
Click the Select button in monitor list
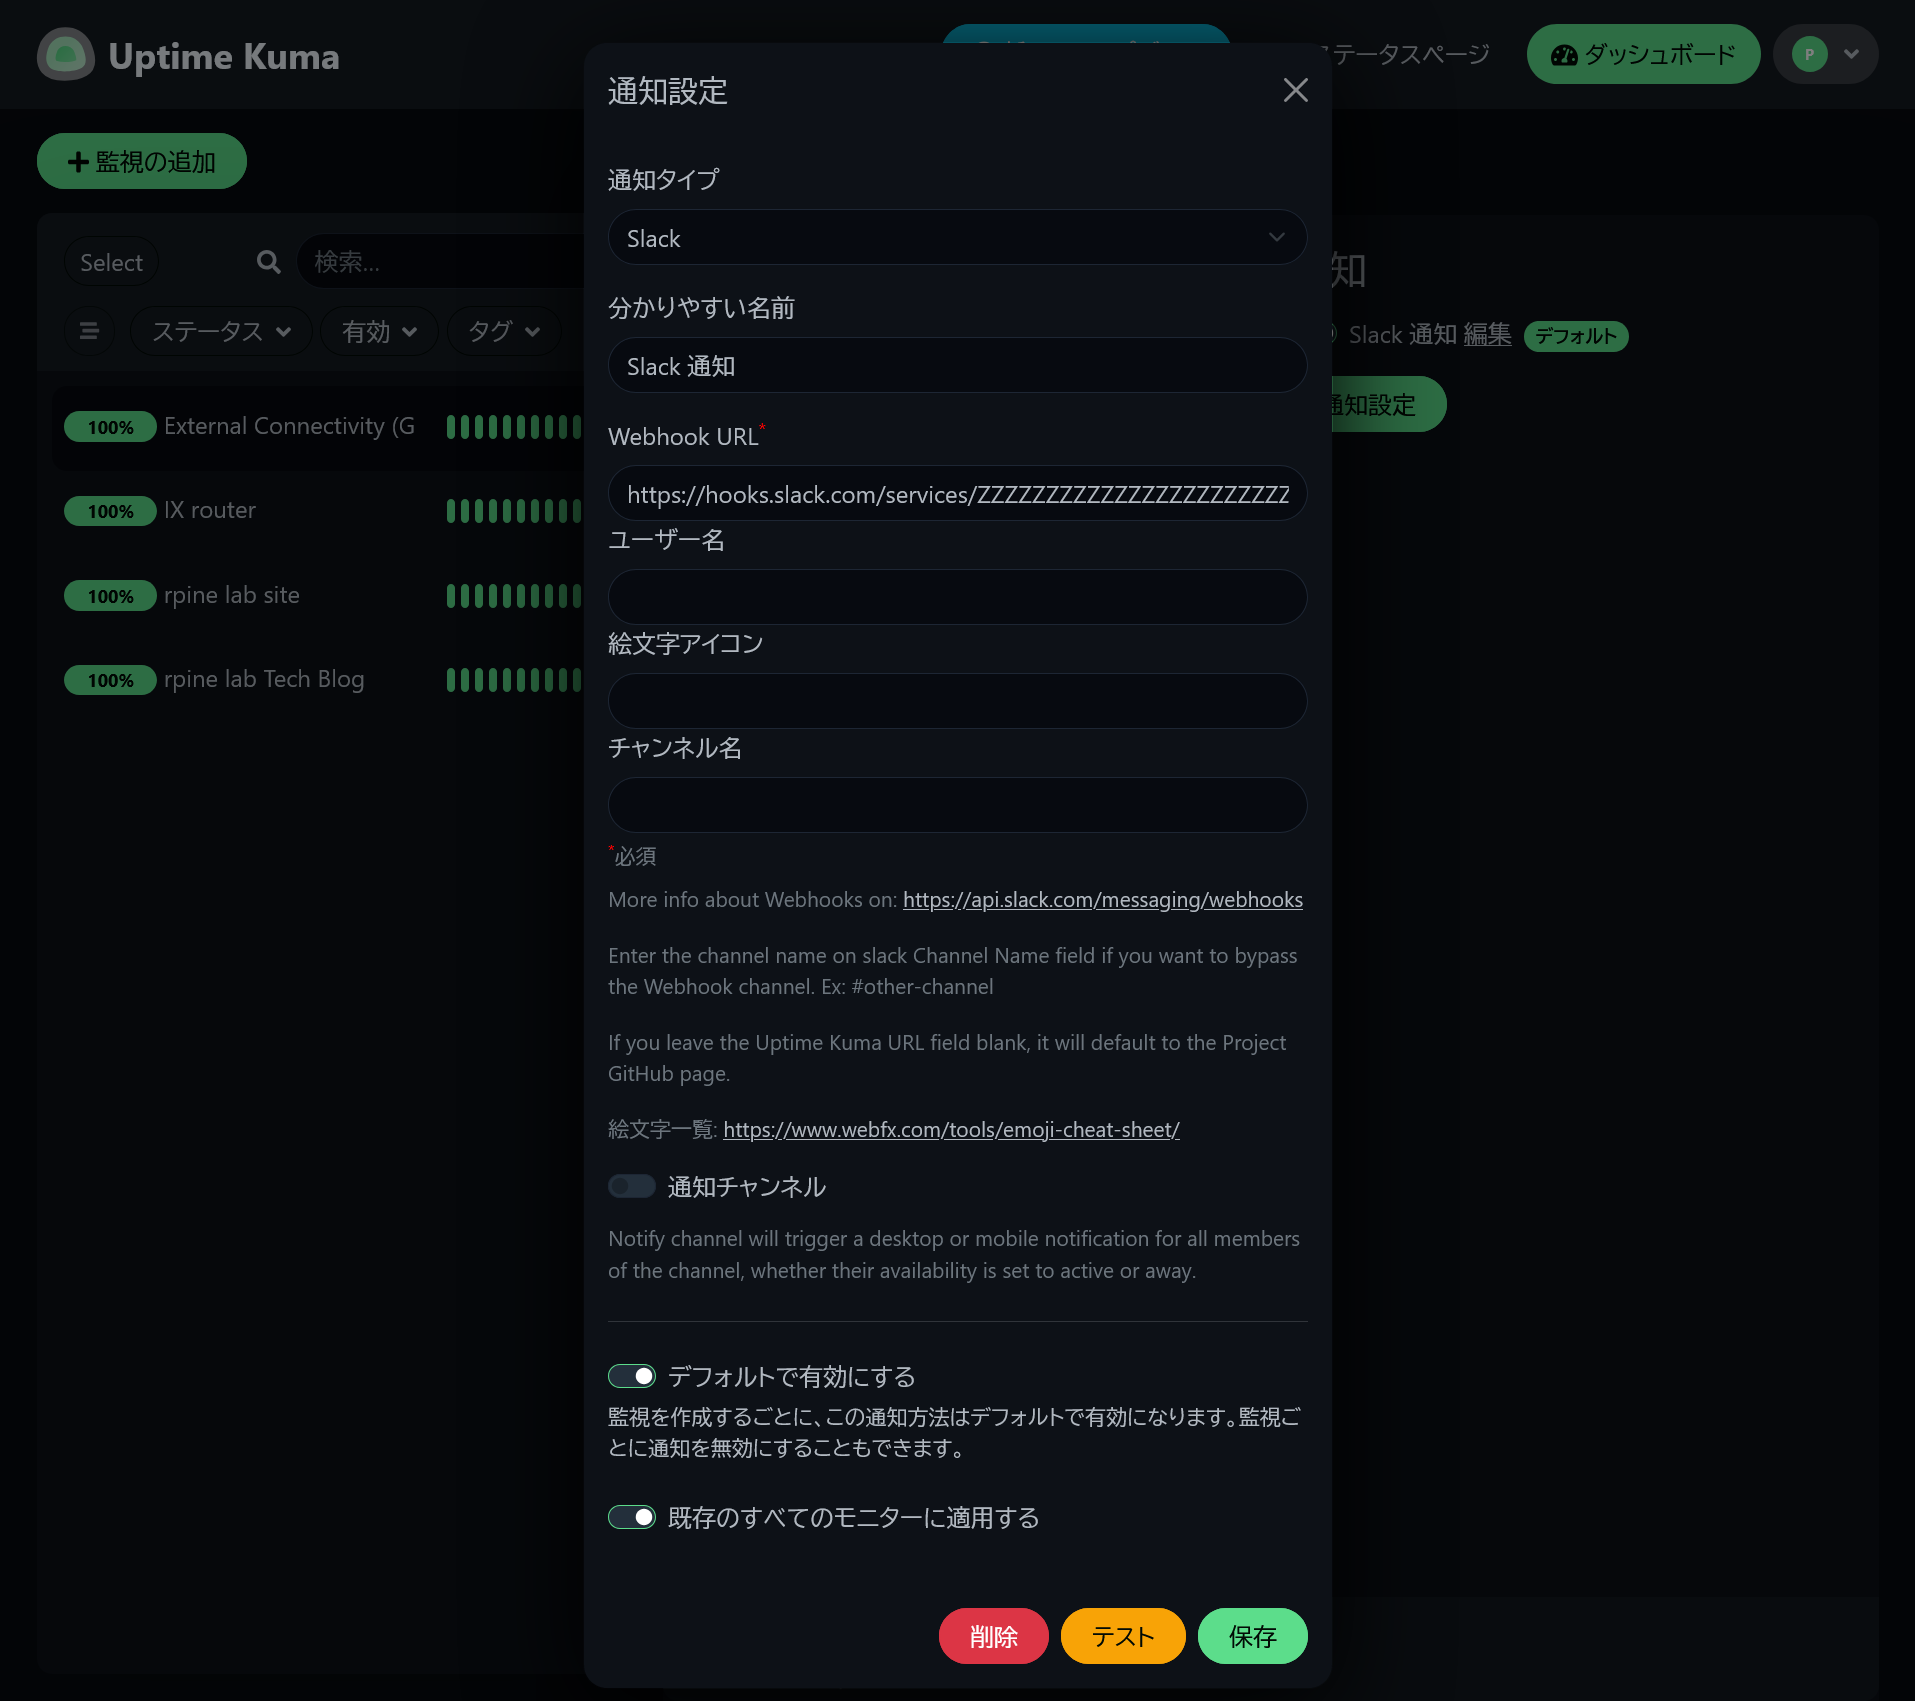click(111, 262)
